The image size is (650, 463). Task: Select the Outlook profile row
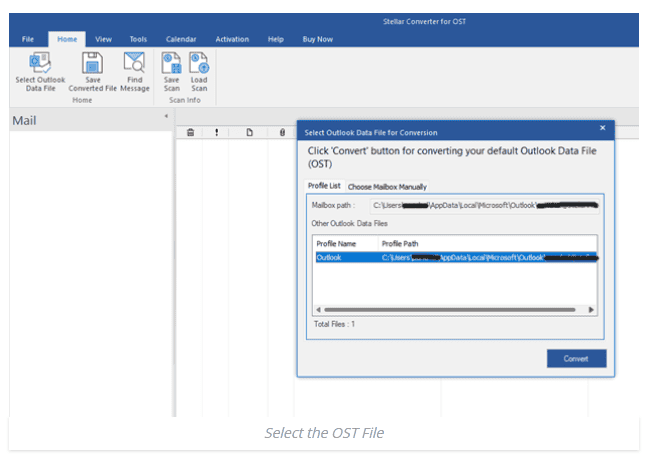click(455, 257)
